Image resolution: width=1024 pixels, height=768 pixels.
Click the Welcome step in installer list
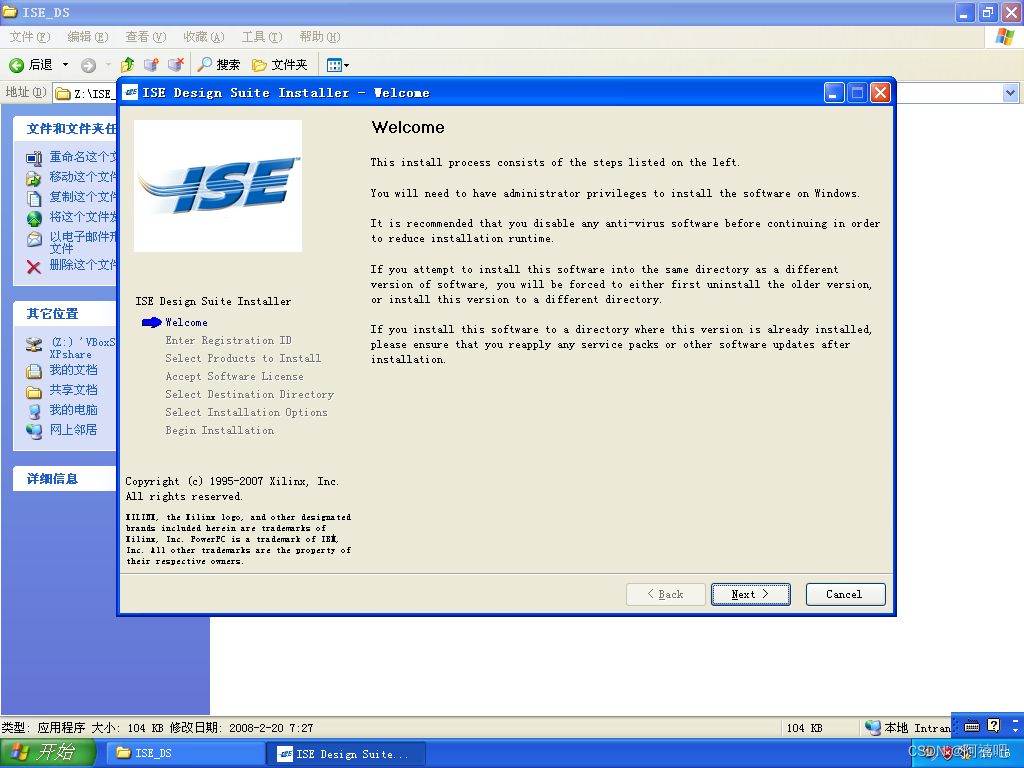(186, 323)
